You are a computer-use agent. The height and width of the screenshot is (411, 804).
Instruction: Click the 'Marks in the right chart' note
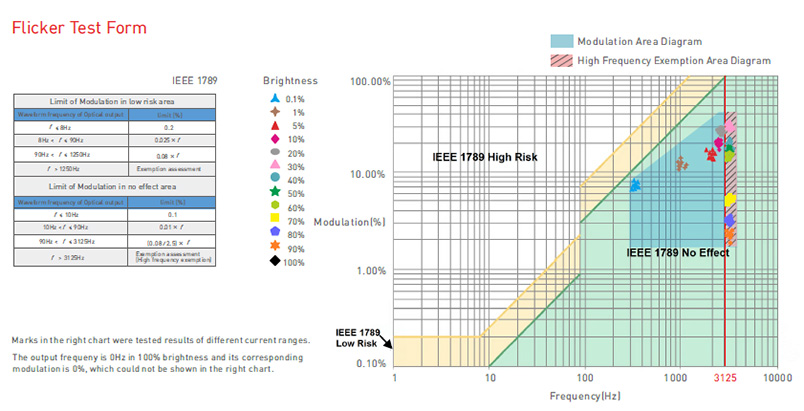(160, 340)
